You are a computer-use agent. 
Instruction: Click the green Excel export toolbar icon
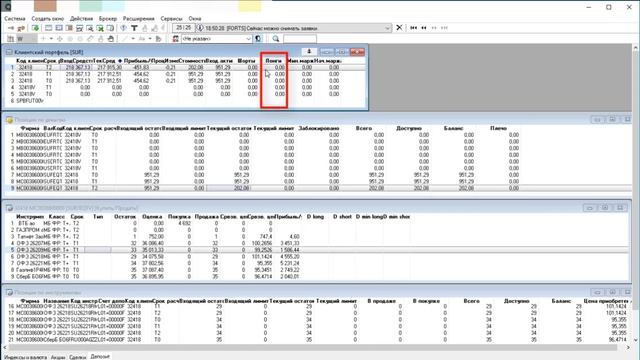[x=100, y=28]
